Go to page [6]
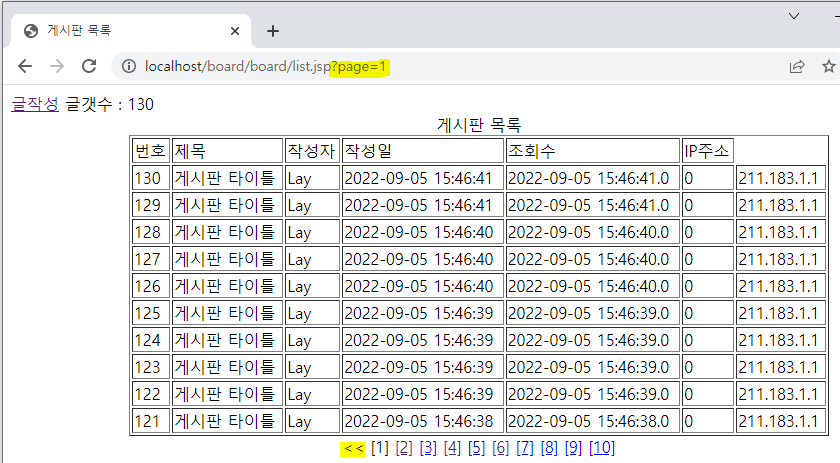The height and width of the screenshot is (463, 840). (x=500, y=448)
